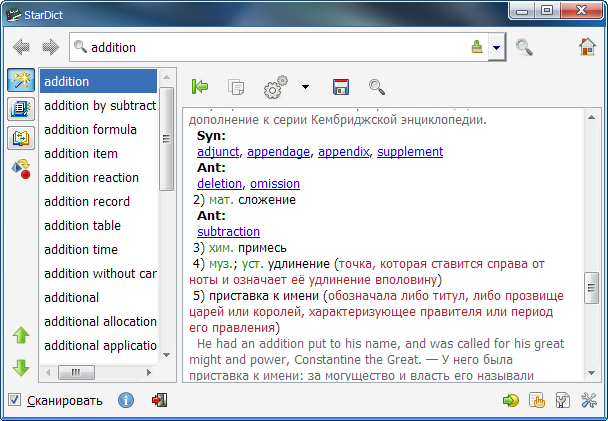This screenshot has width=608, height=421.
Task: Click the home icon in top toolbar
Action: [x=586, y=47]
